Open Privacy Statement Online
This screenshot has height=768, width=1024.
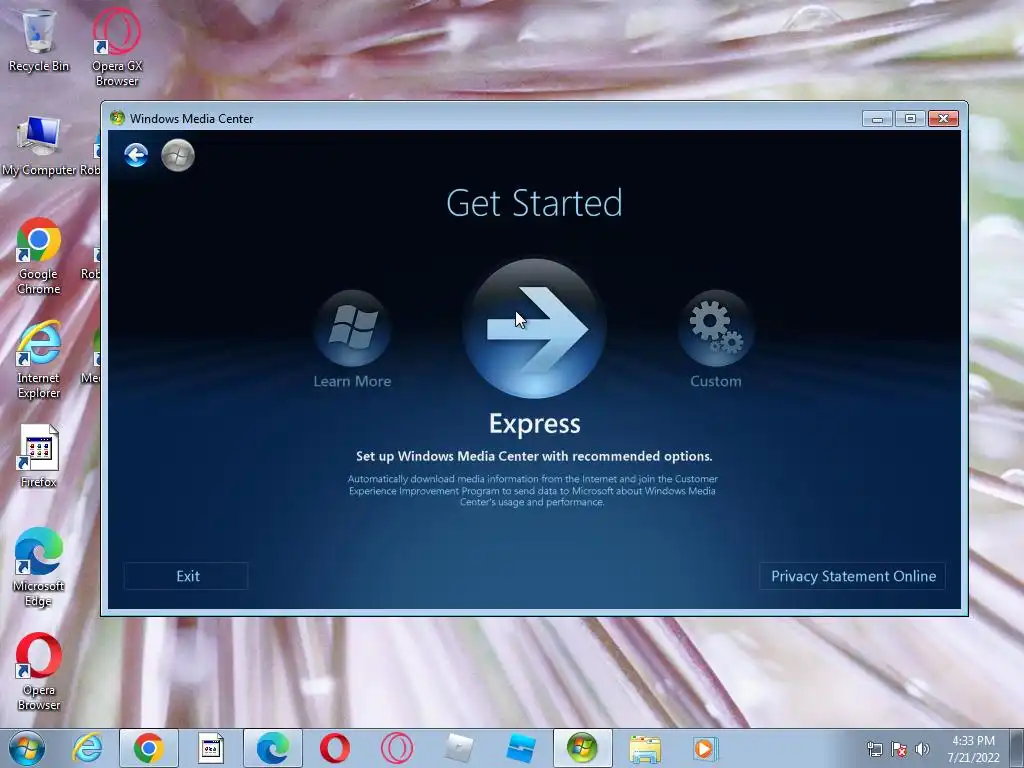853,576
